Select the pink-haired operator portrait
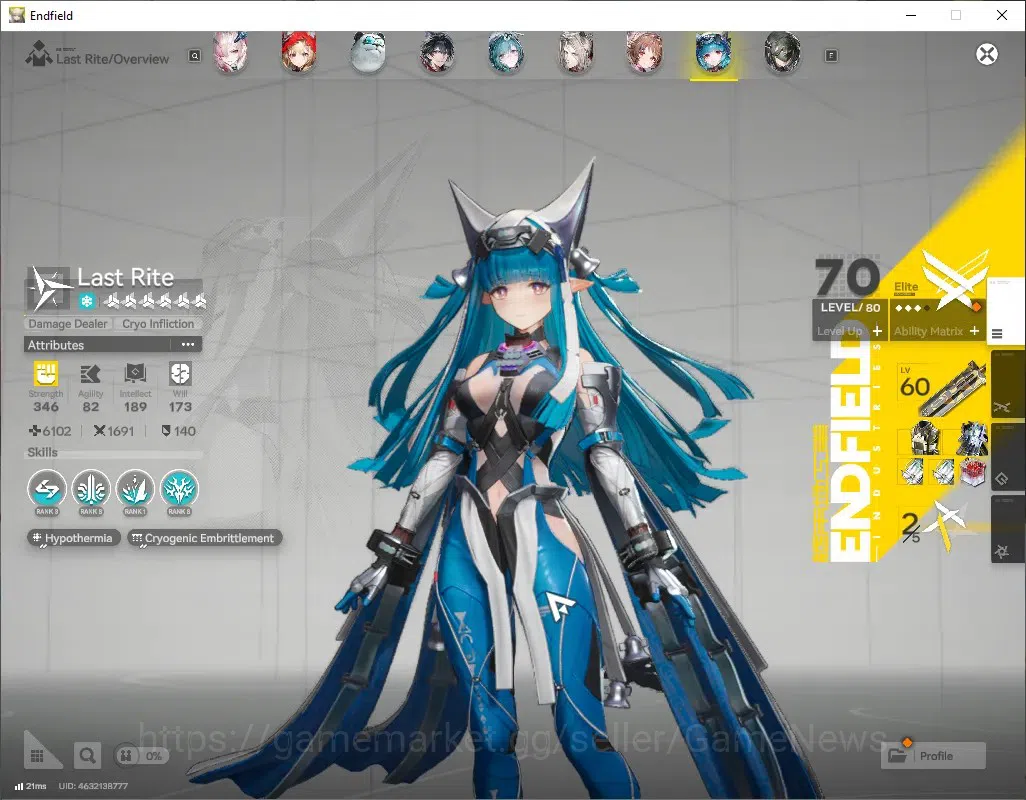 pos(230,53)
